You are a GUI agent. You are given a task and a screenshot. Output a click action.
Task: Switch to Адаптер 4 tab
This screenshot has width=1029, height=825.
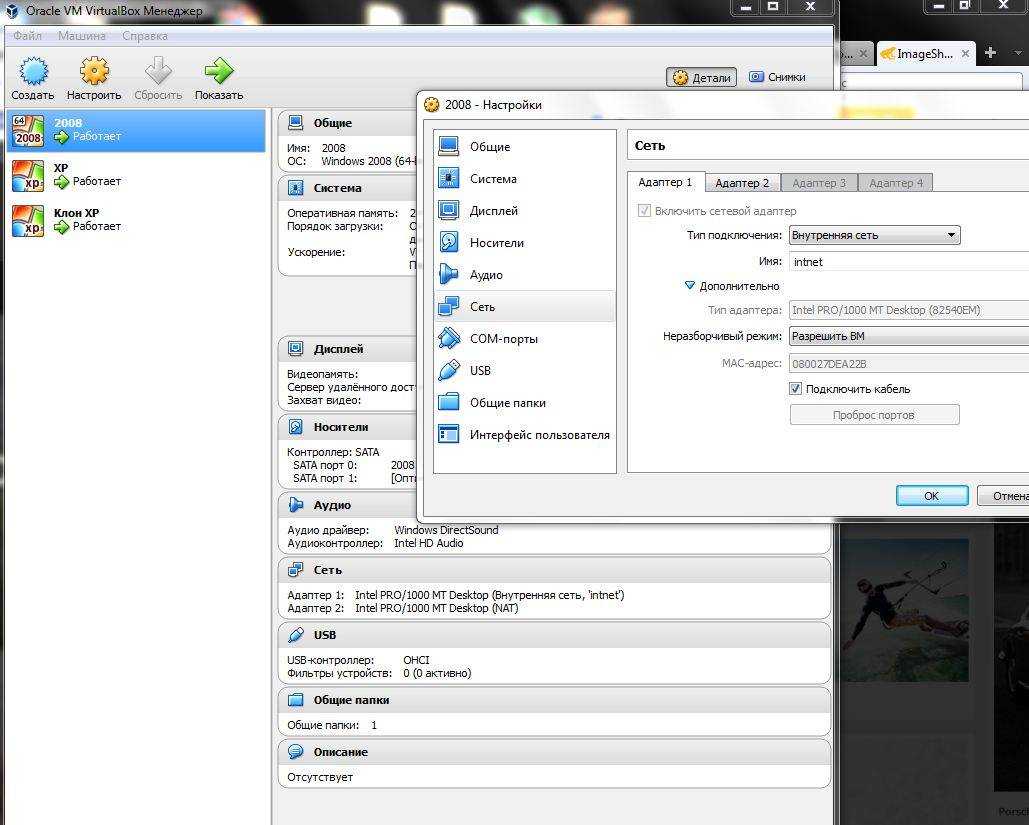coord(896,182)
